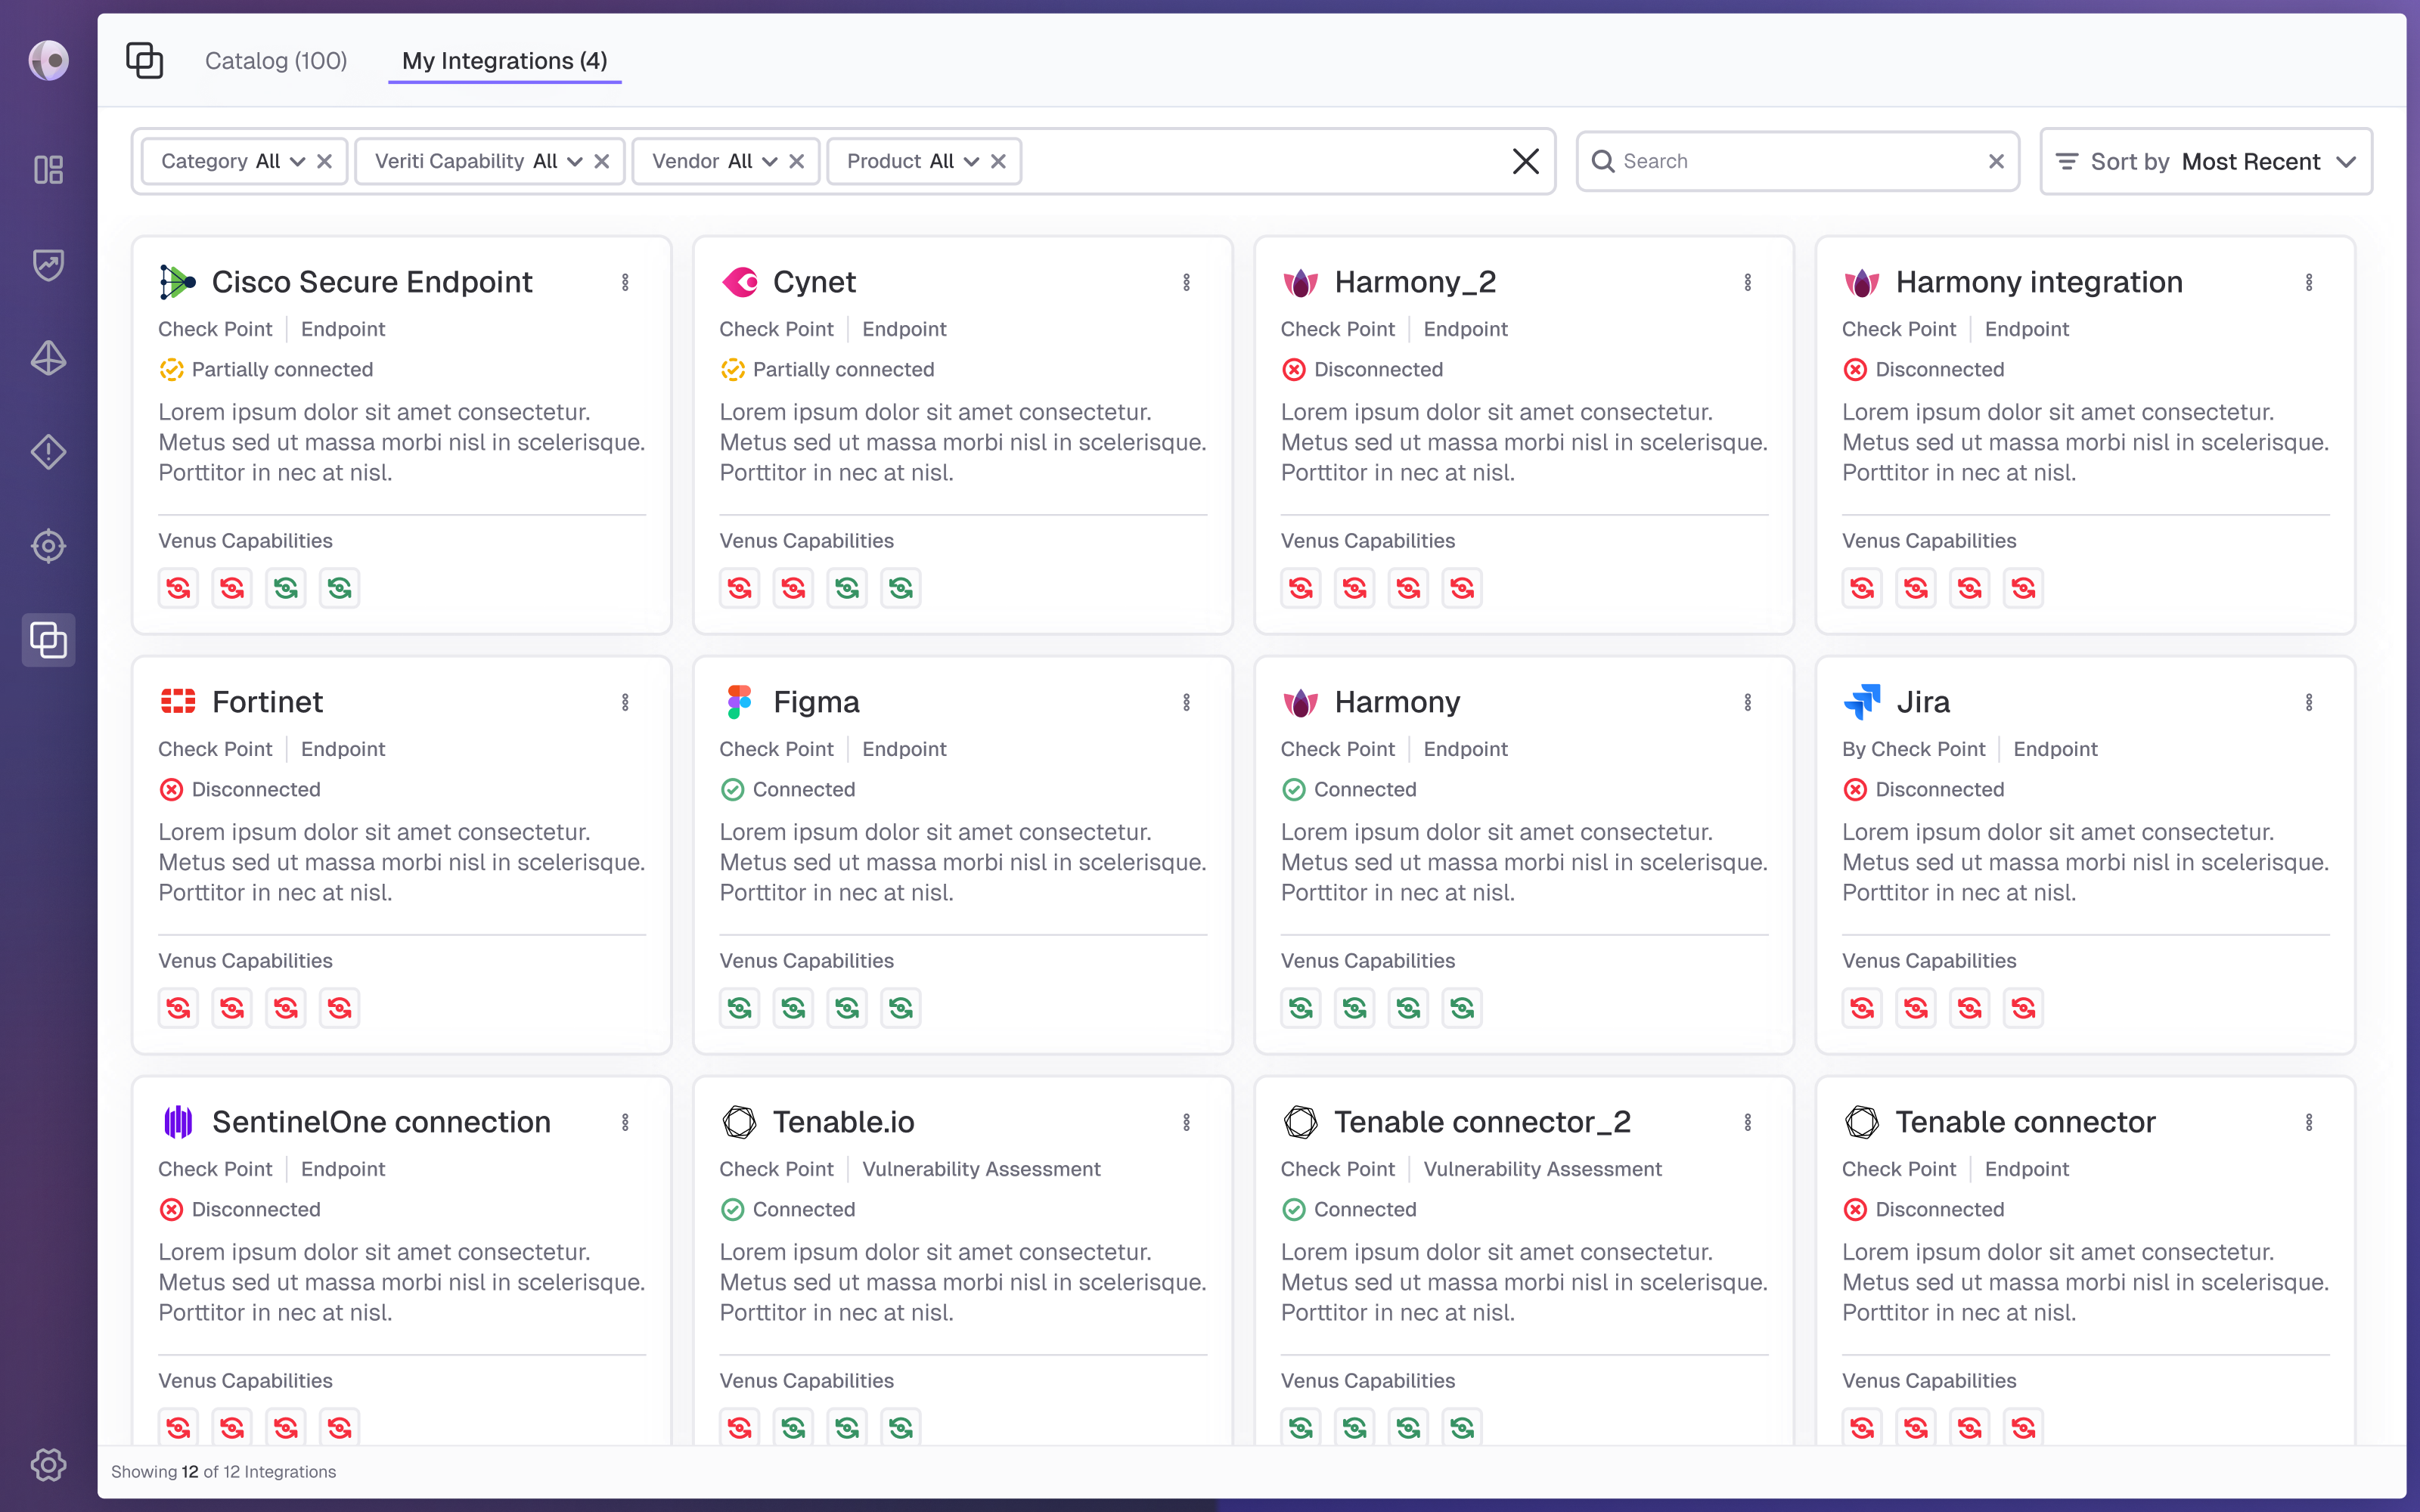Open Cisco Secure Endpoint card menu

(x=625, y=282)
